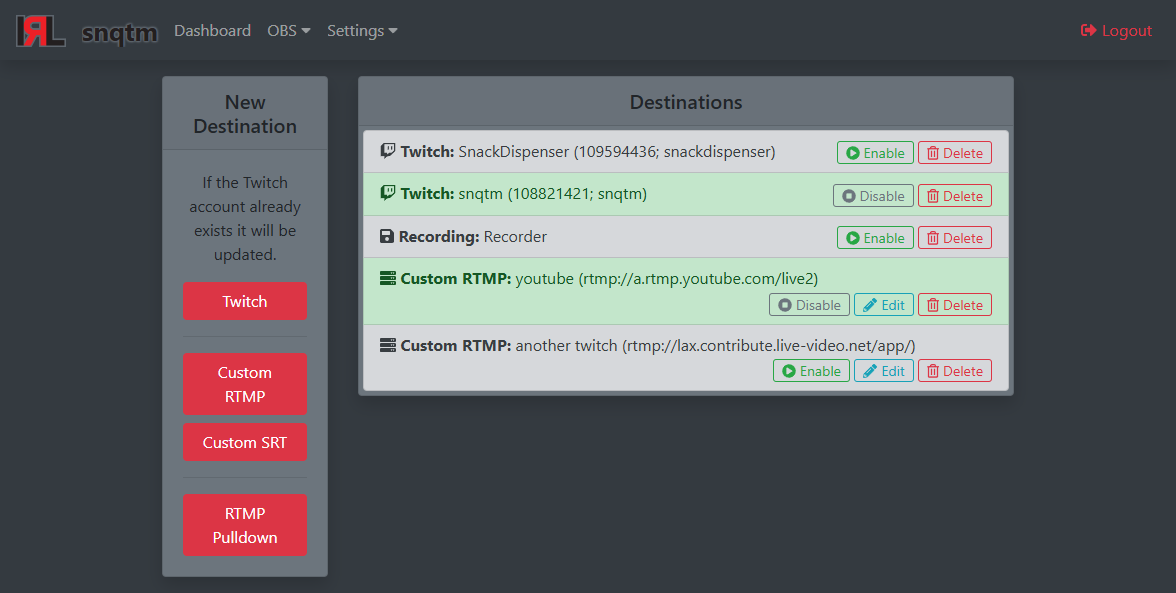
Task: Delete the Recorder recording destination
Action: click(x=955, y=238)
